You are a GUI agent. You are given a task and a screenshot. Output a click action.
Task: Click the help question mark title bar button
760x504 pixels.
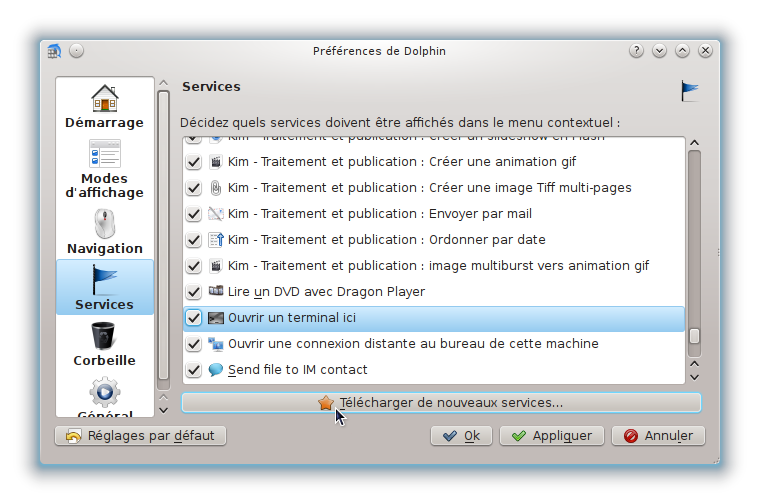(x=636, y=50)
